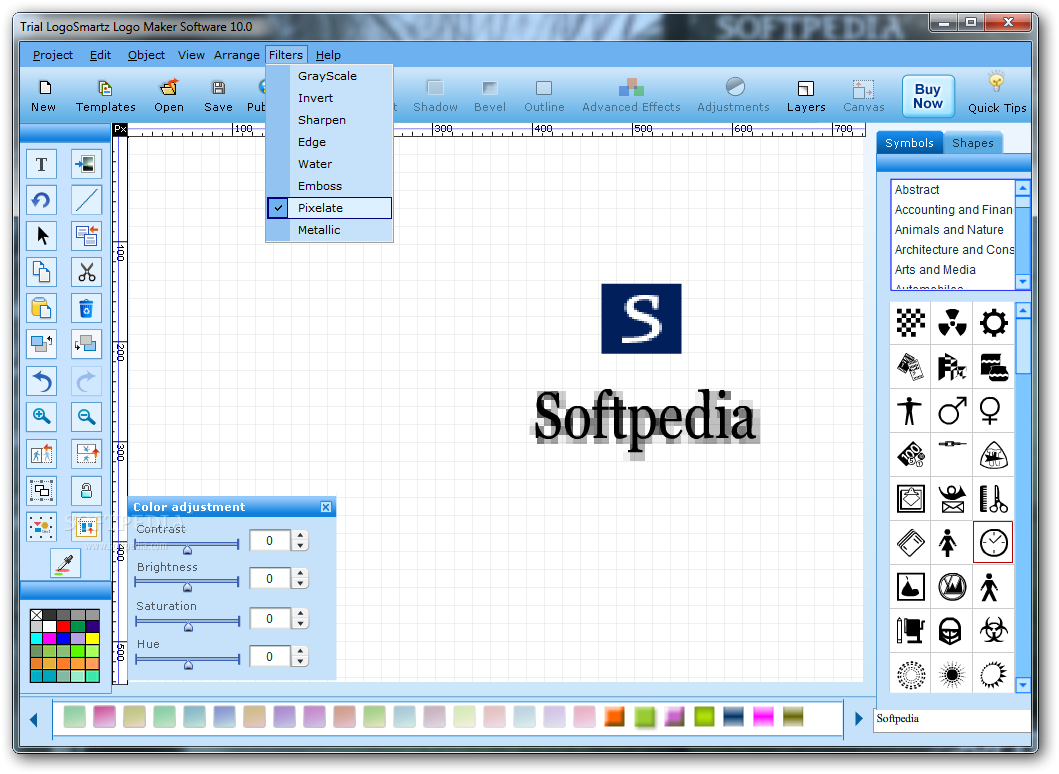
Task: Apply the Water filter
Action: [330, 164]
